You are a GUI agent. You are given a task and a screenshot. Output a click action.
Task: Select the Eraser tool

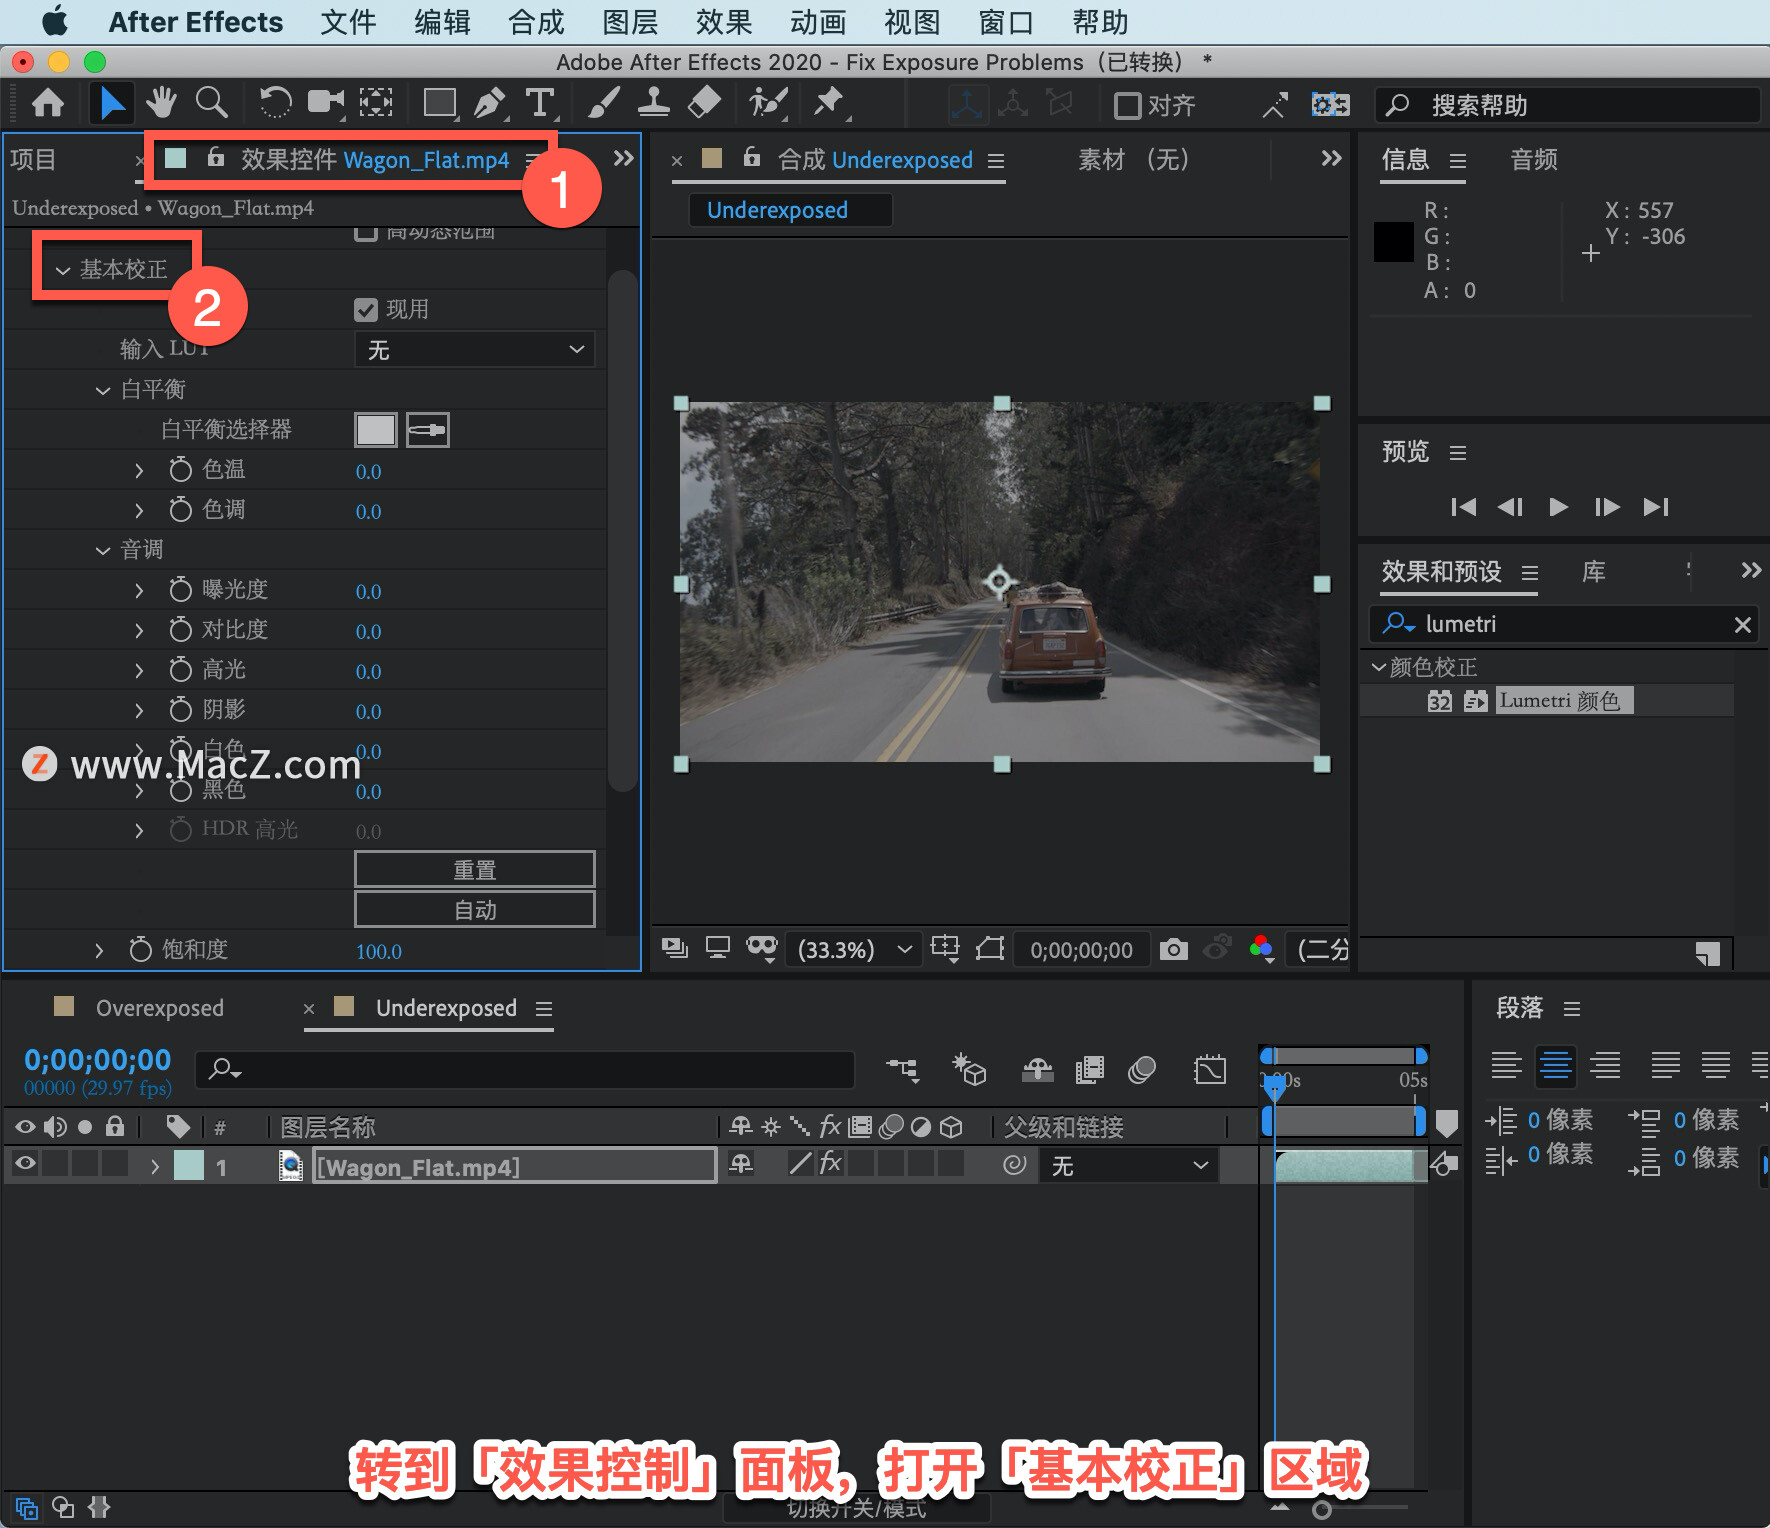click(x=705, y=103)
